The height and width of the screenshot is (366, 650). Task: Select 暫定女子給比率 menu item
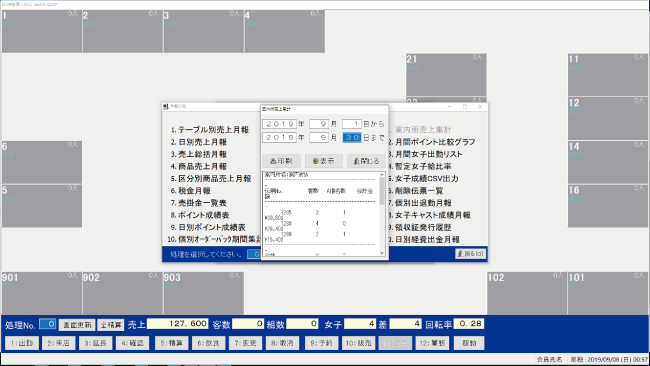pos(420,166)
